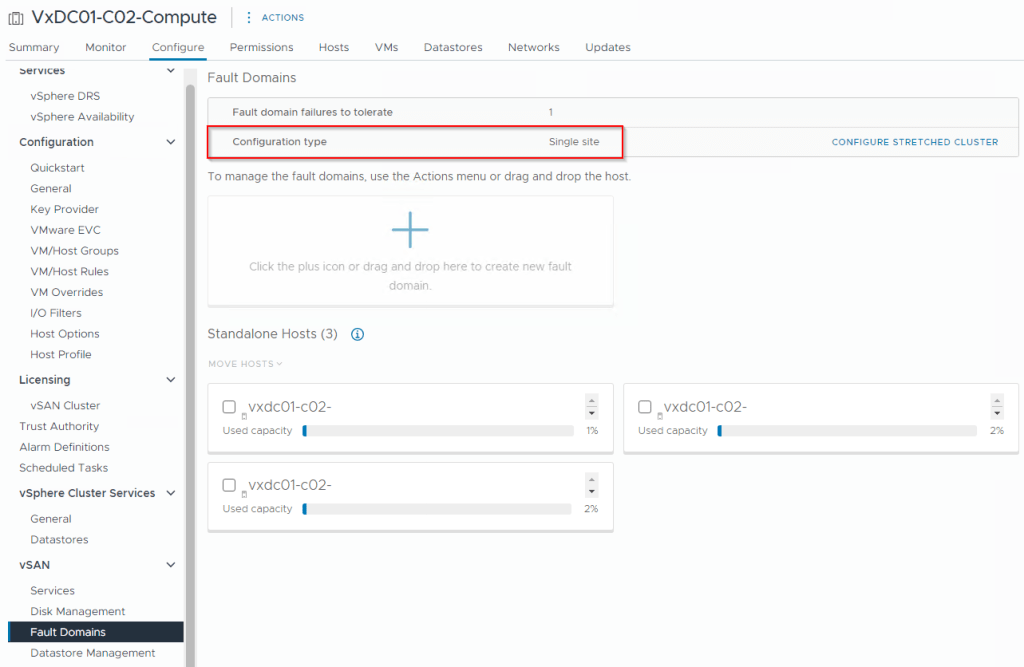
Task: Open VM/Host Rules
Action: pos(69,272)
